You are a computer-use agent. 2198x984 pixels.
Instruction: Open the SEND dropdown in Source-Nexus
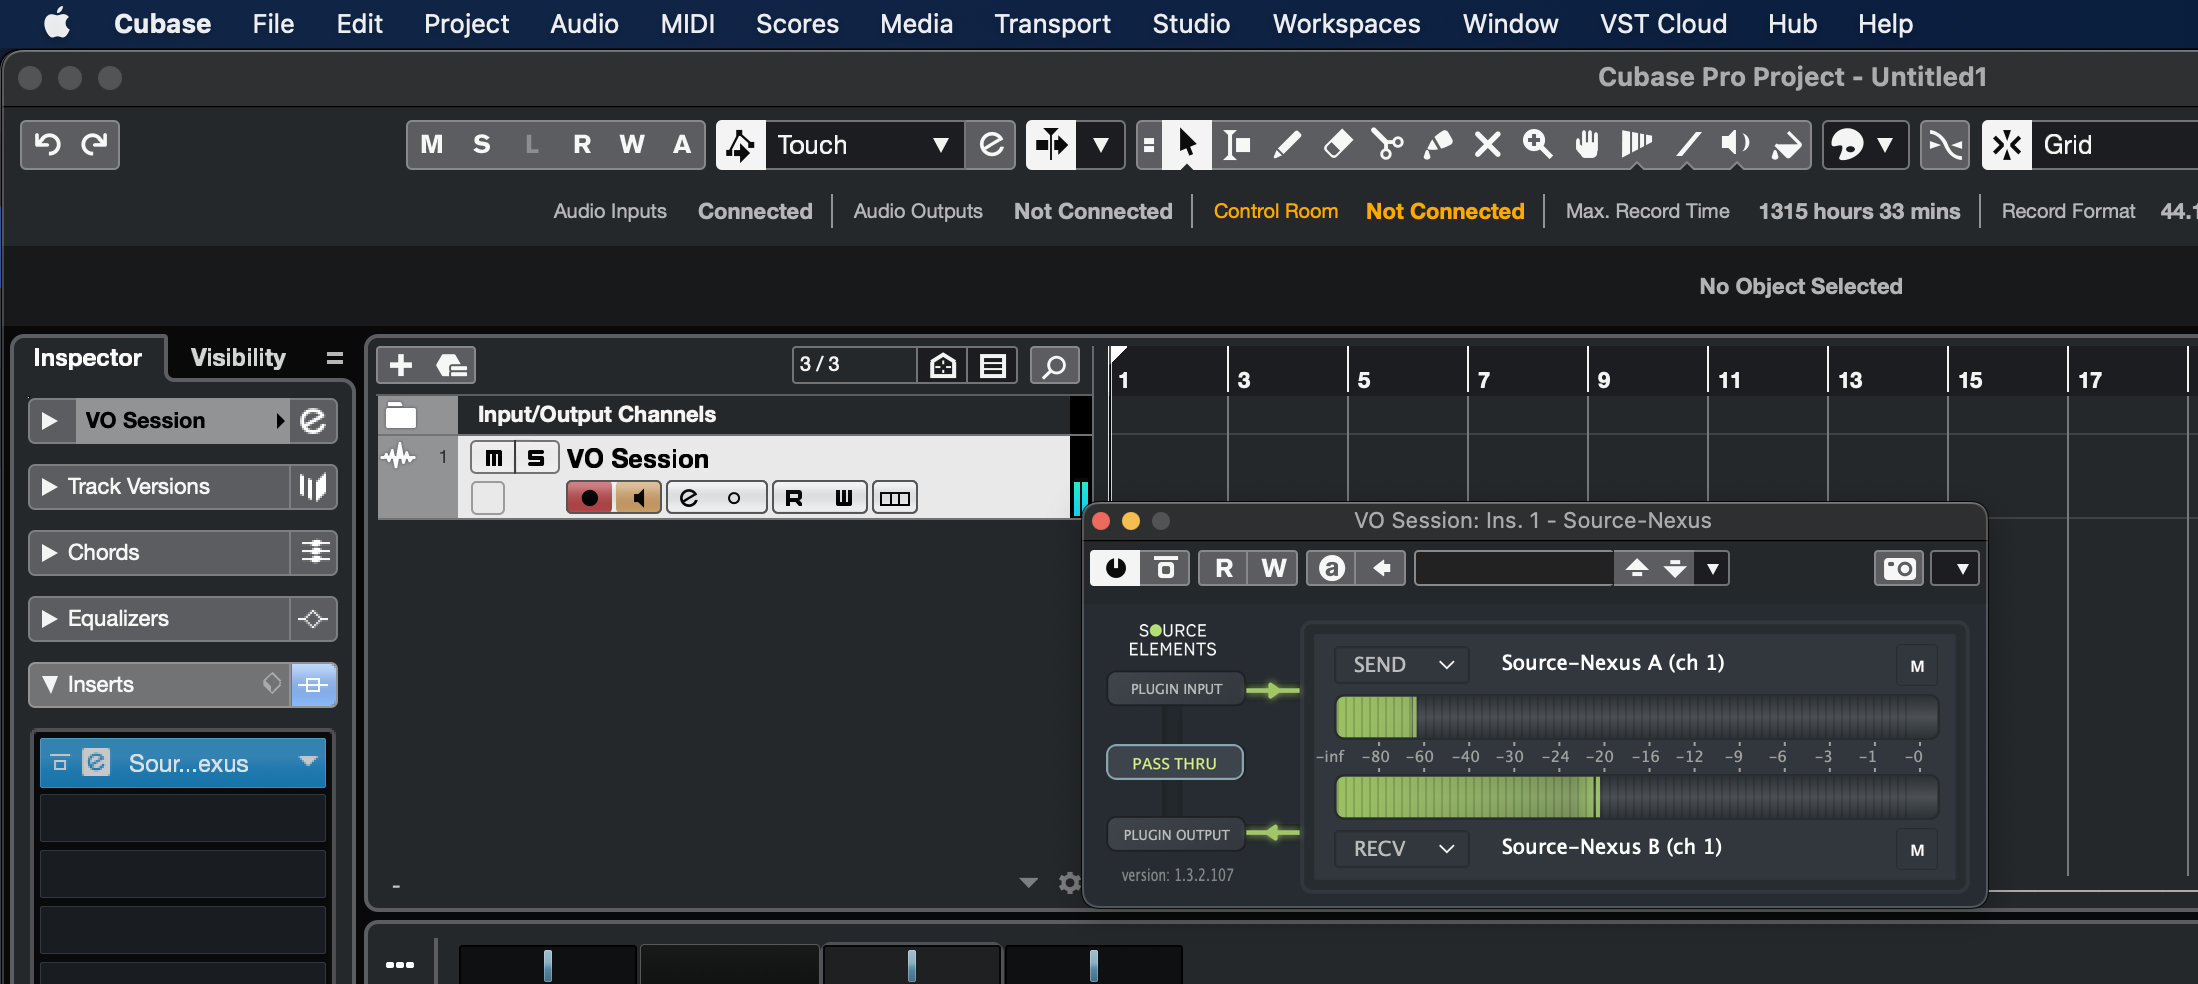[1402, 665]
